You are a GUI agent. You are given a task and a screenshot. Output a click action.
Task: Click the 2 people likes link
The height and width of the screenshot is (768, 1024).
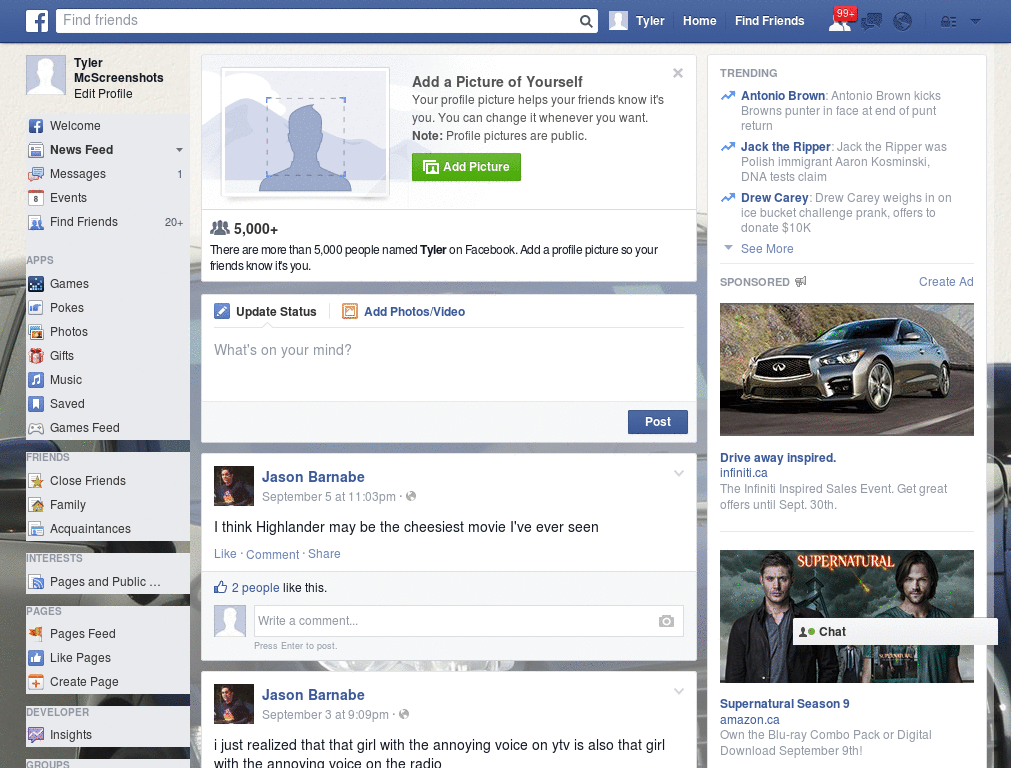(255, 588)
